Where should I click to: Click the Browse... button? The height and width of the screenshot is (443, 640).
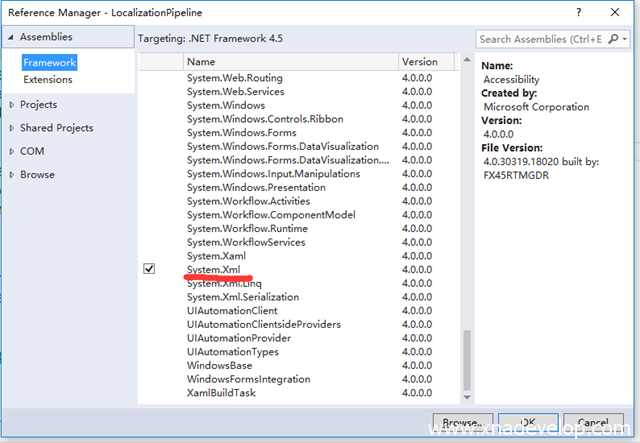[463, 422]
